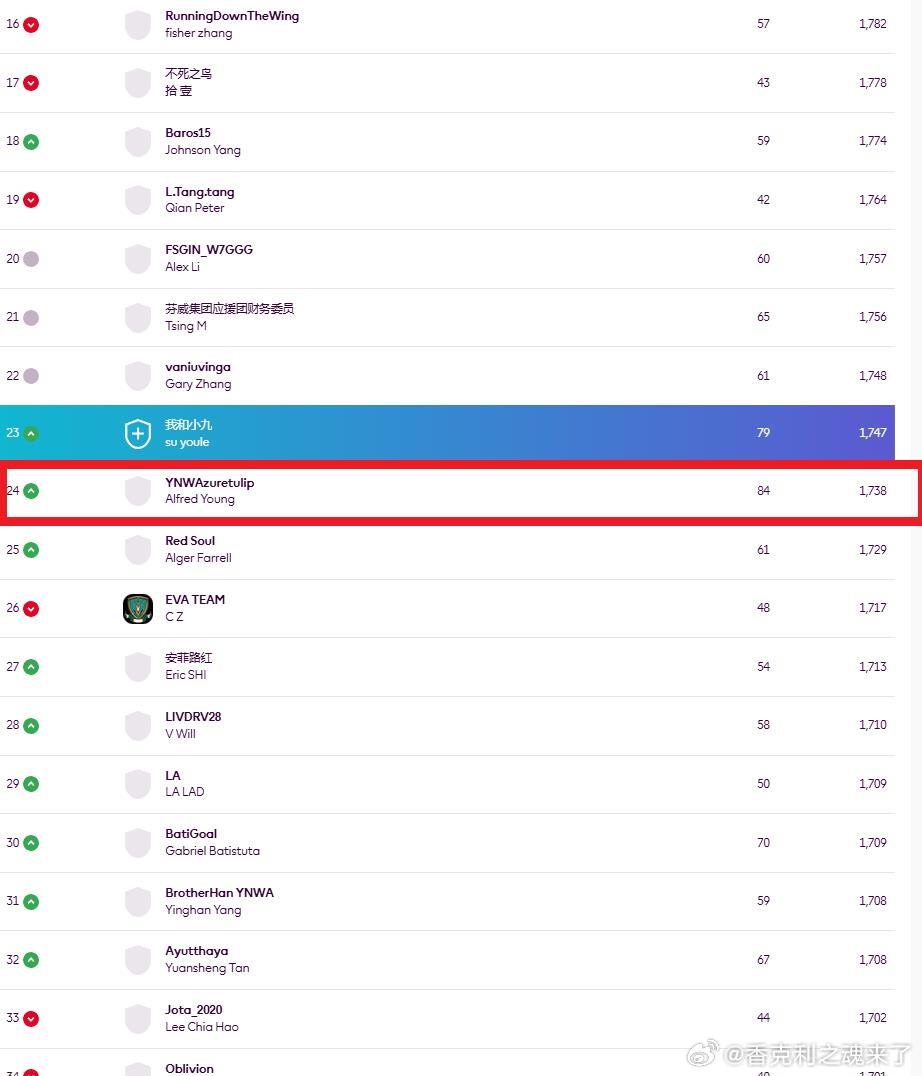This screenshot has height=1076, width=922.
Task: Open the Baros15 team page
Action: point(188,132)
